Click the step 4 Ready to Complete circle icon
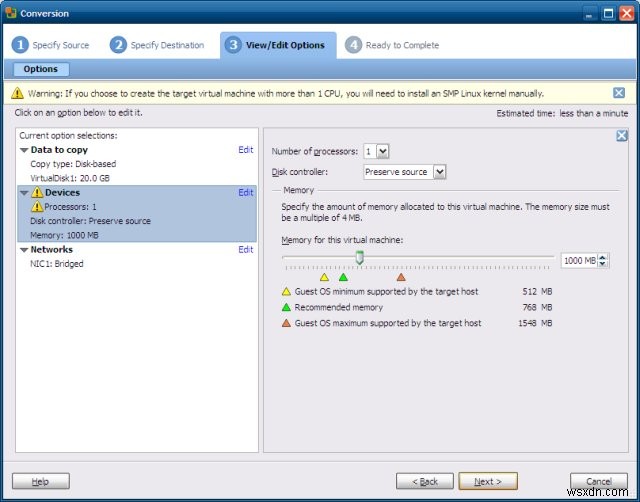 pyautogui.click(x=353, y=45)
